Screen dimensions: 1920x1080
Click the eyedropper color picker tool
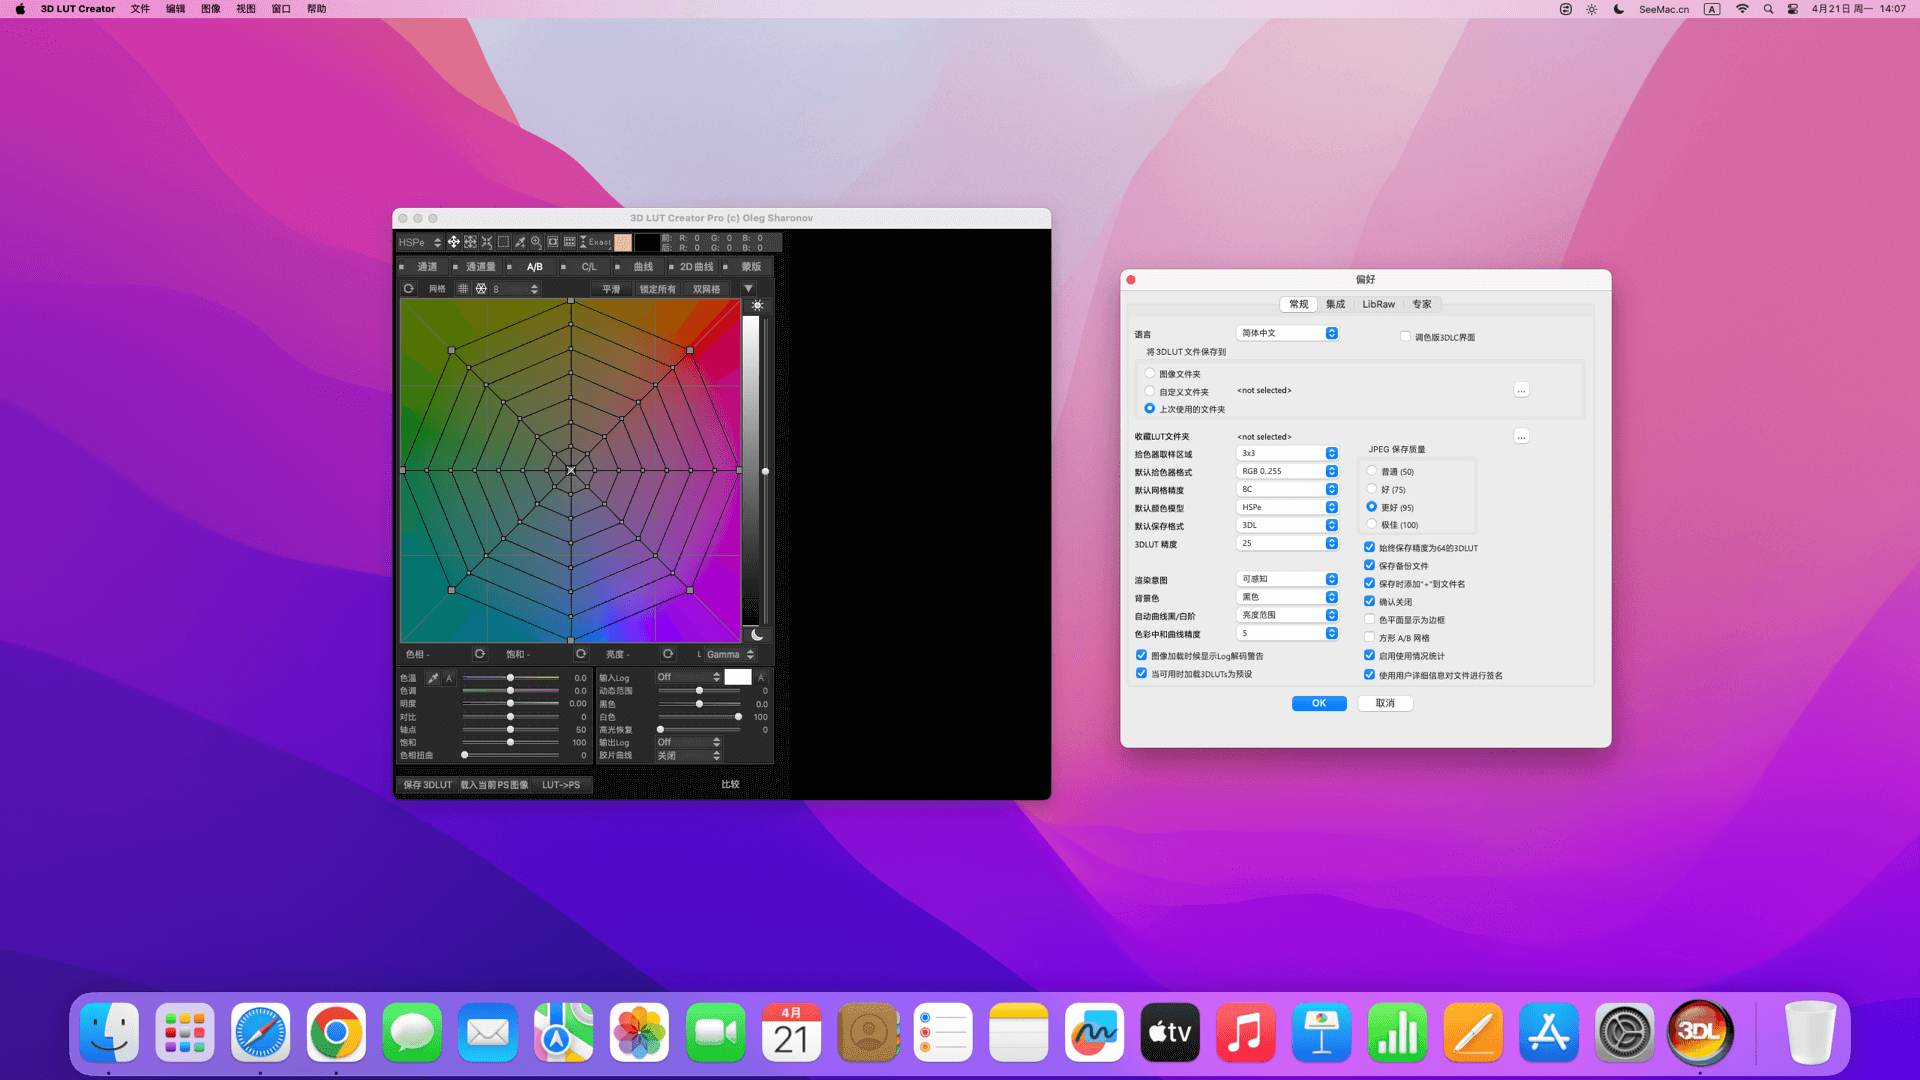(x=520, y=242)
